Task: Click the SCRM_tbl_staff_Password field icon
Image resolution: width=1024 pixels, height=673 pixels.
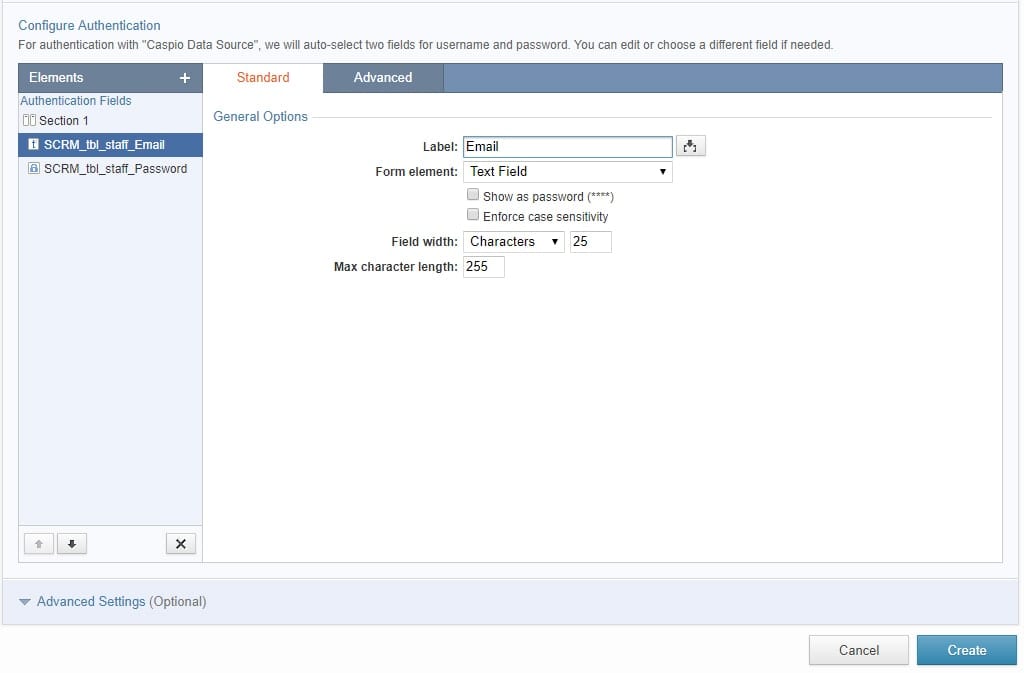Action: tap(33, 169)
